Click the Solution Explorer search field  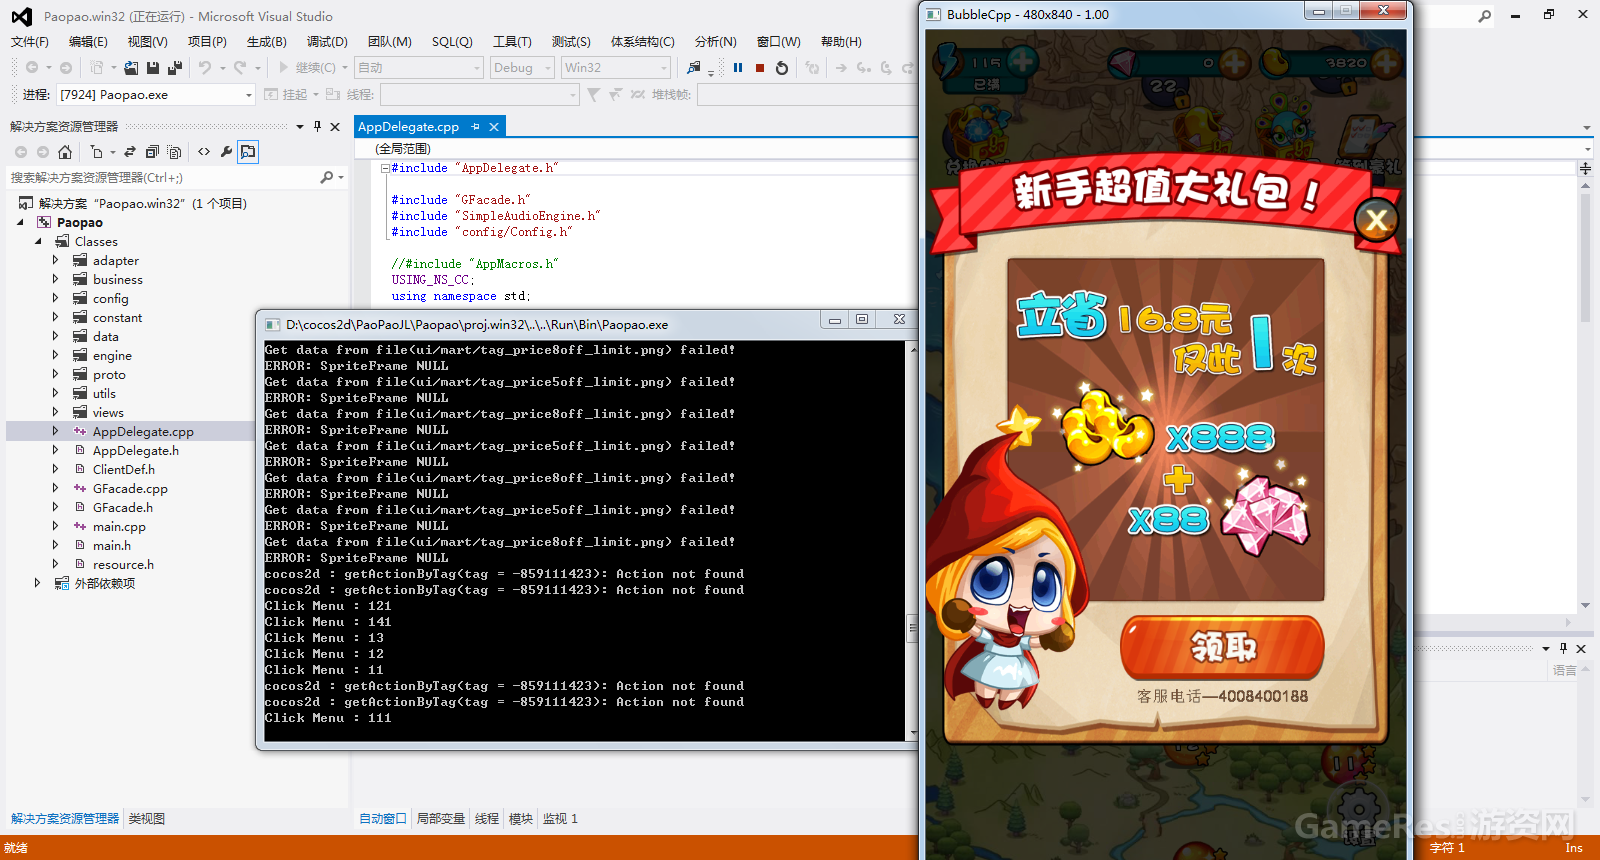163,177
